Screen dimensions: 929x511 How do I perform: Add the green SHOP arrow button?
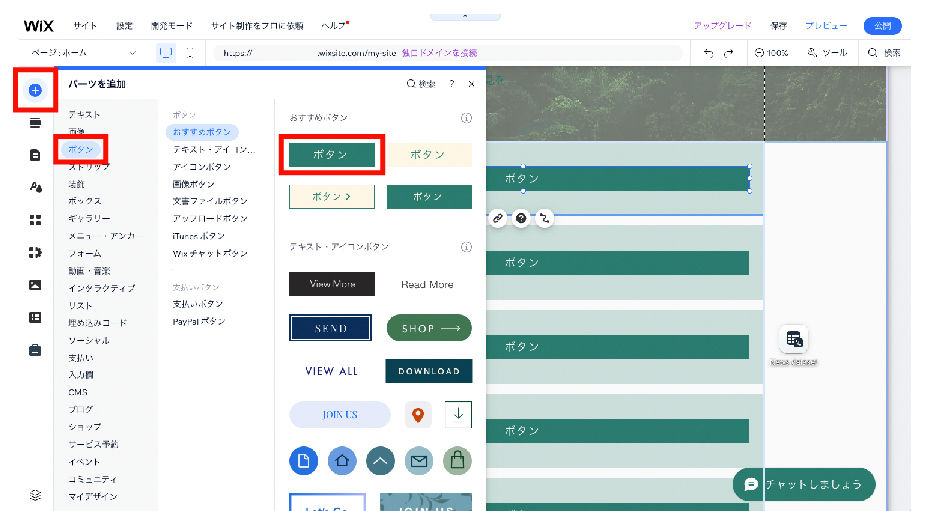pyautogui.click(x=429, y=328)
